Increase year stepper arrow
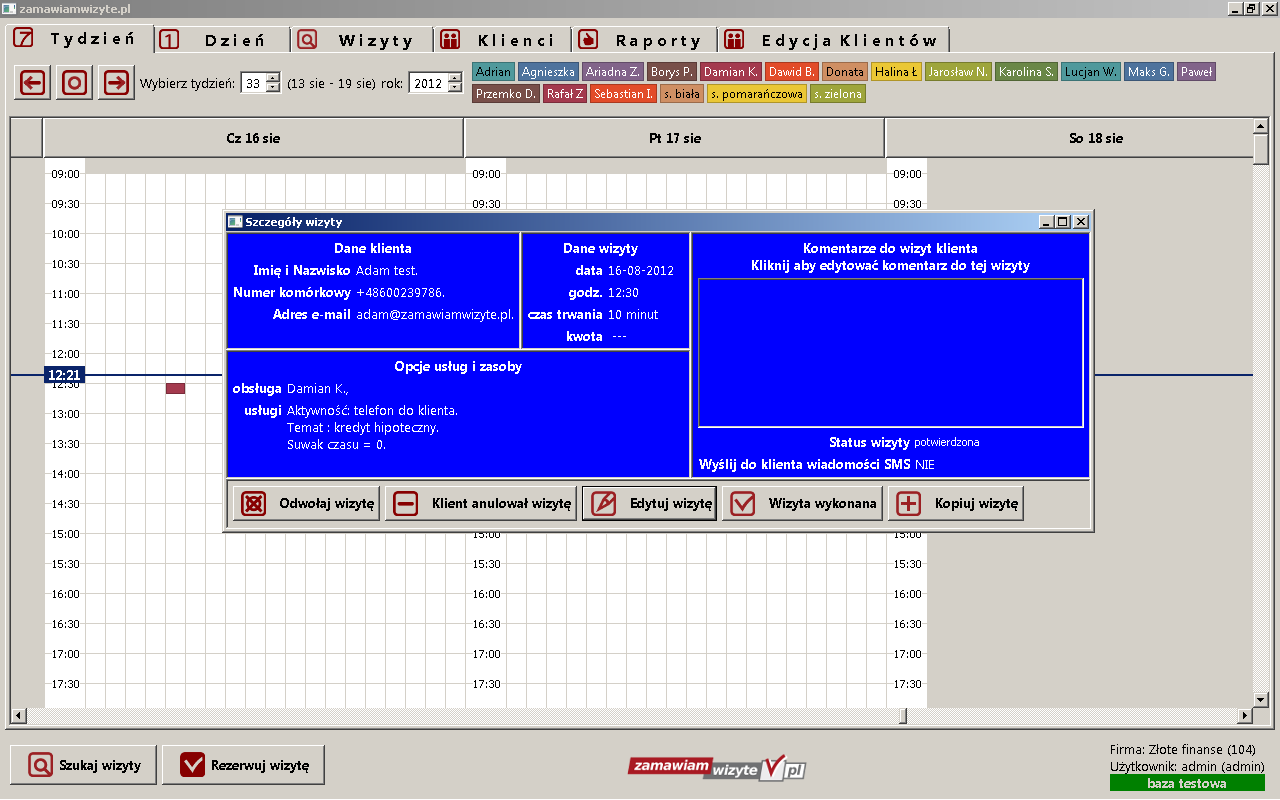The image size is (1280, 800). coord(453,79)
